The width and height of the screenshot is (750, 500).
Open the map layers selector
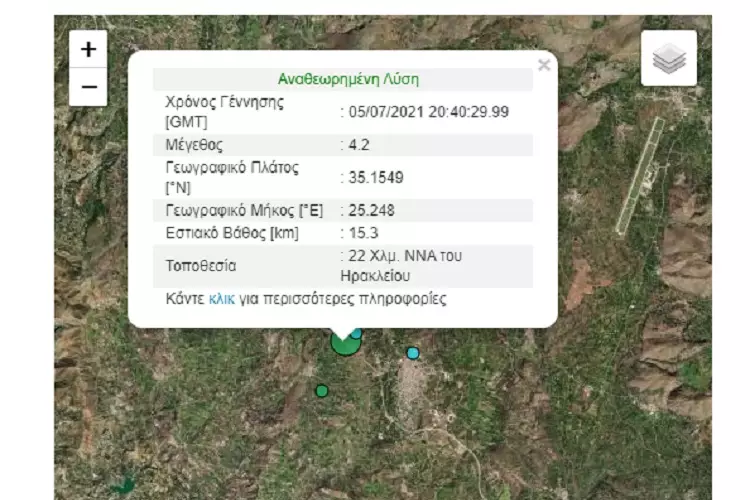coord(668,59)
